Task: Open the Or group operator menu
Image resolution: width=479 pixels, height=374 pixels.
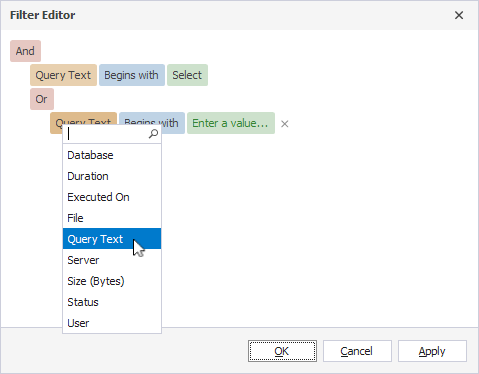Action: [x=42, y=99]
